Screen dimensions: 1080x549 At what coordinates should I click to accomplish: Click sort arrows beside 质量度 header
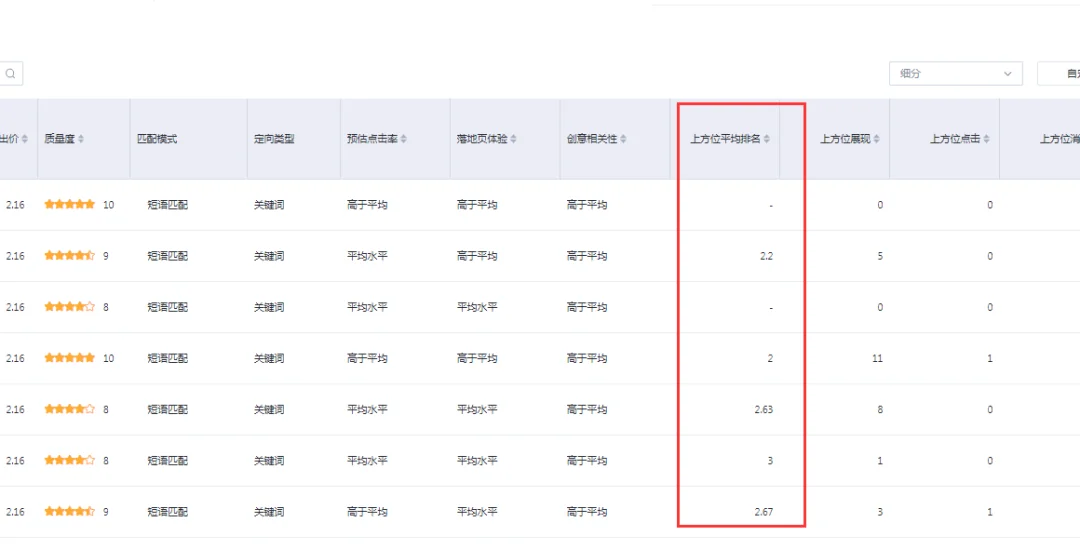tap(81, 139)
